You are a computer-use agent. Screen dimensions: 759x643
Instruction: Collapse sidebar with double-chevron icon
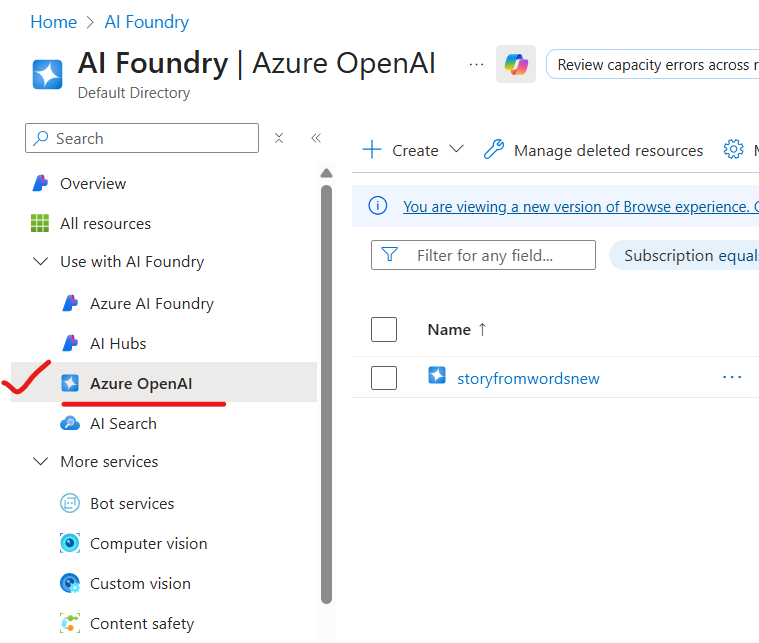coord(316,138)
